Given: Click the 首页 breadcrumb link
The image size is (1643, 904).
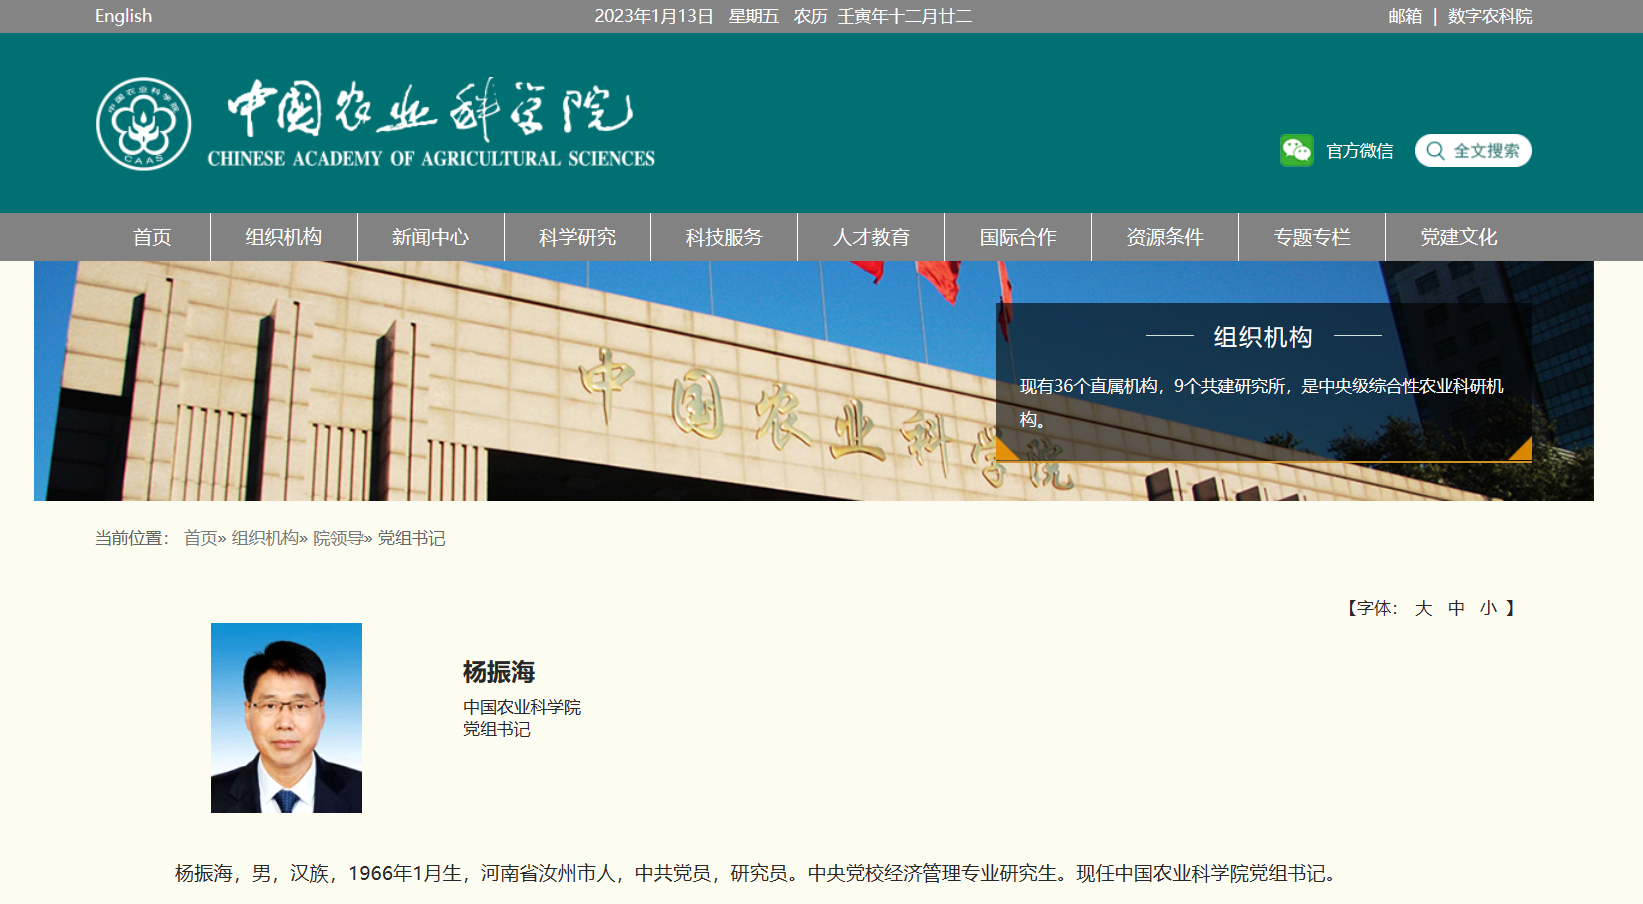Looking at the screenshot, I should (200, 538).
